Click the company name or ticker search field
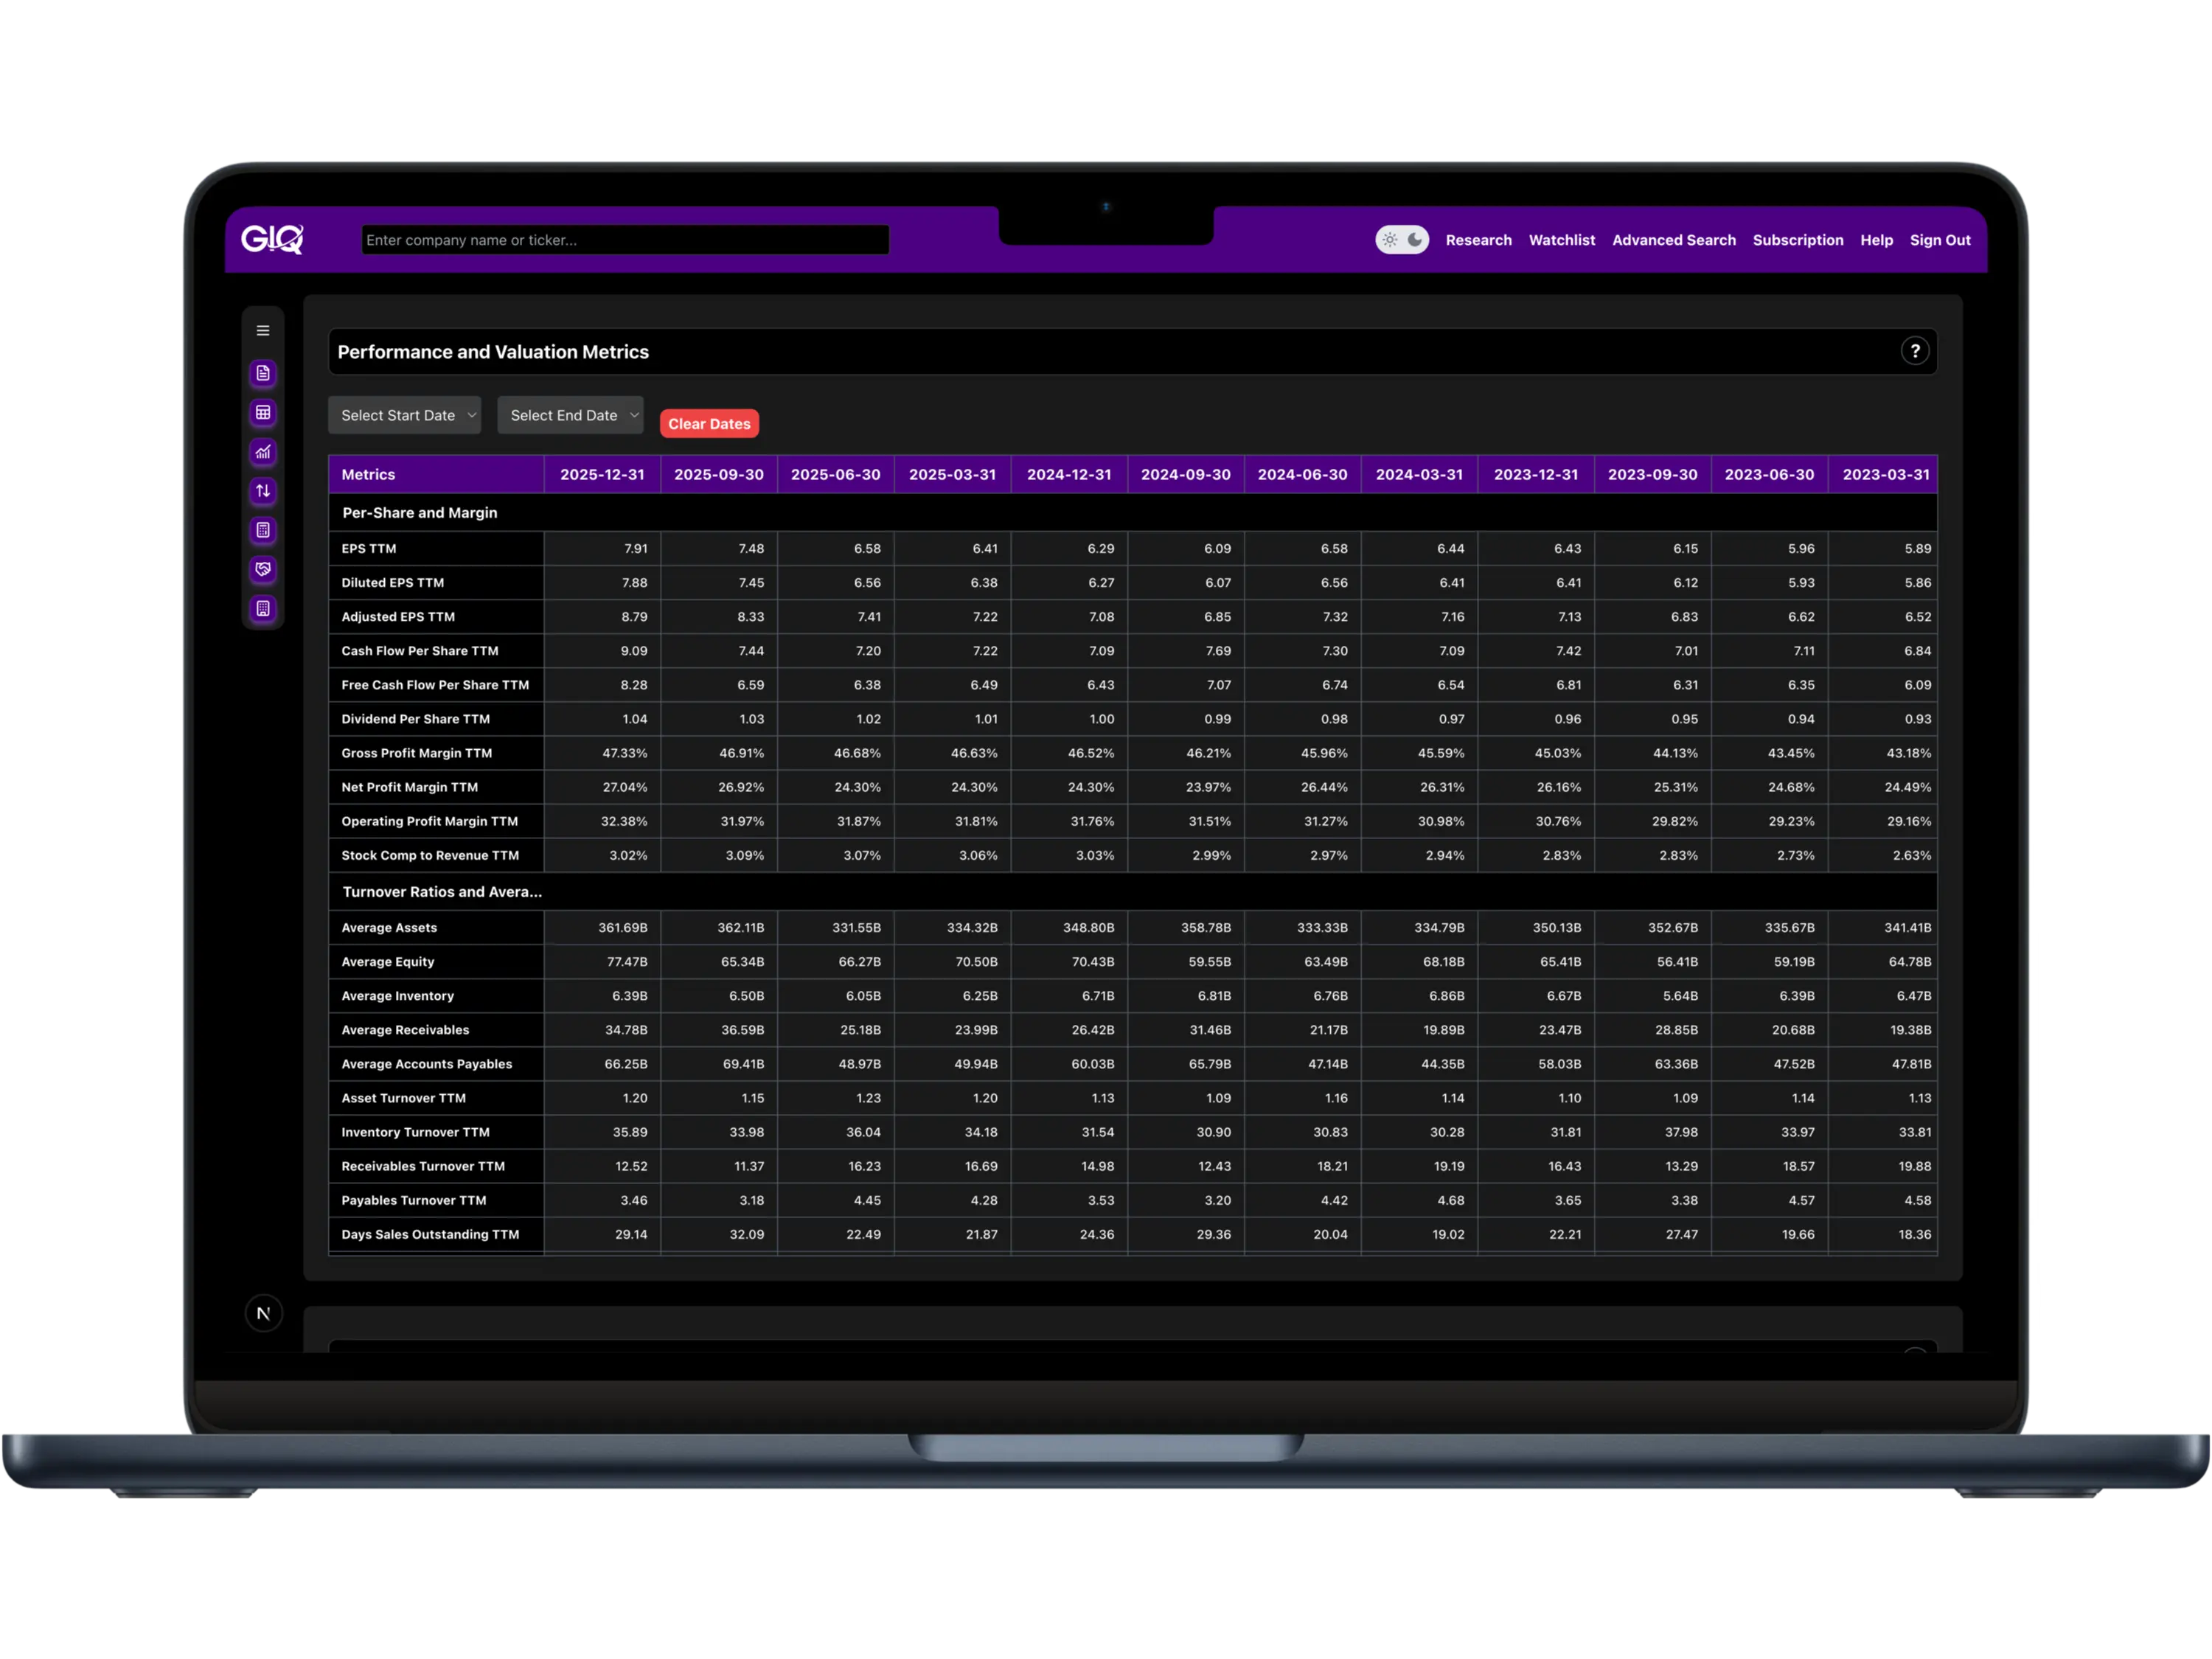Viewport: 2212px width, 1659px height. tap(625, 240)
